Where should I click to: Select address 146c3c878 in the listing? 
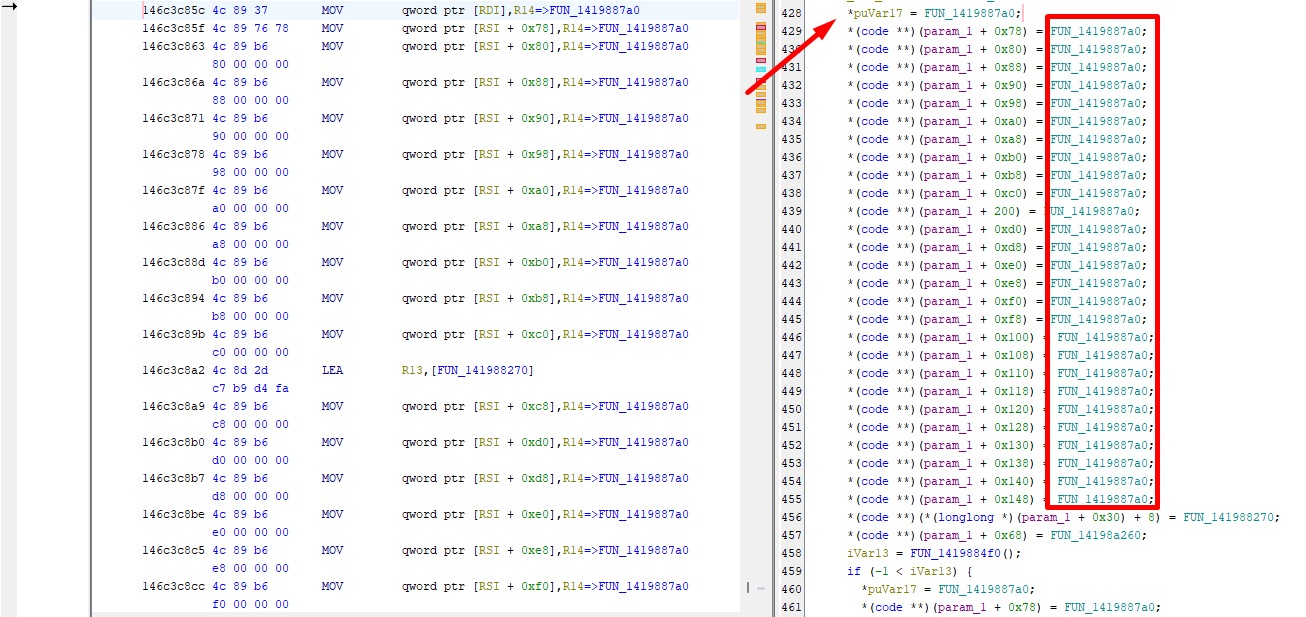click(173, 154)
